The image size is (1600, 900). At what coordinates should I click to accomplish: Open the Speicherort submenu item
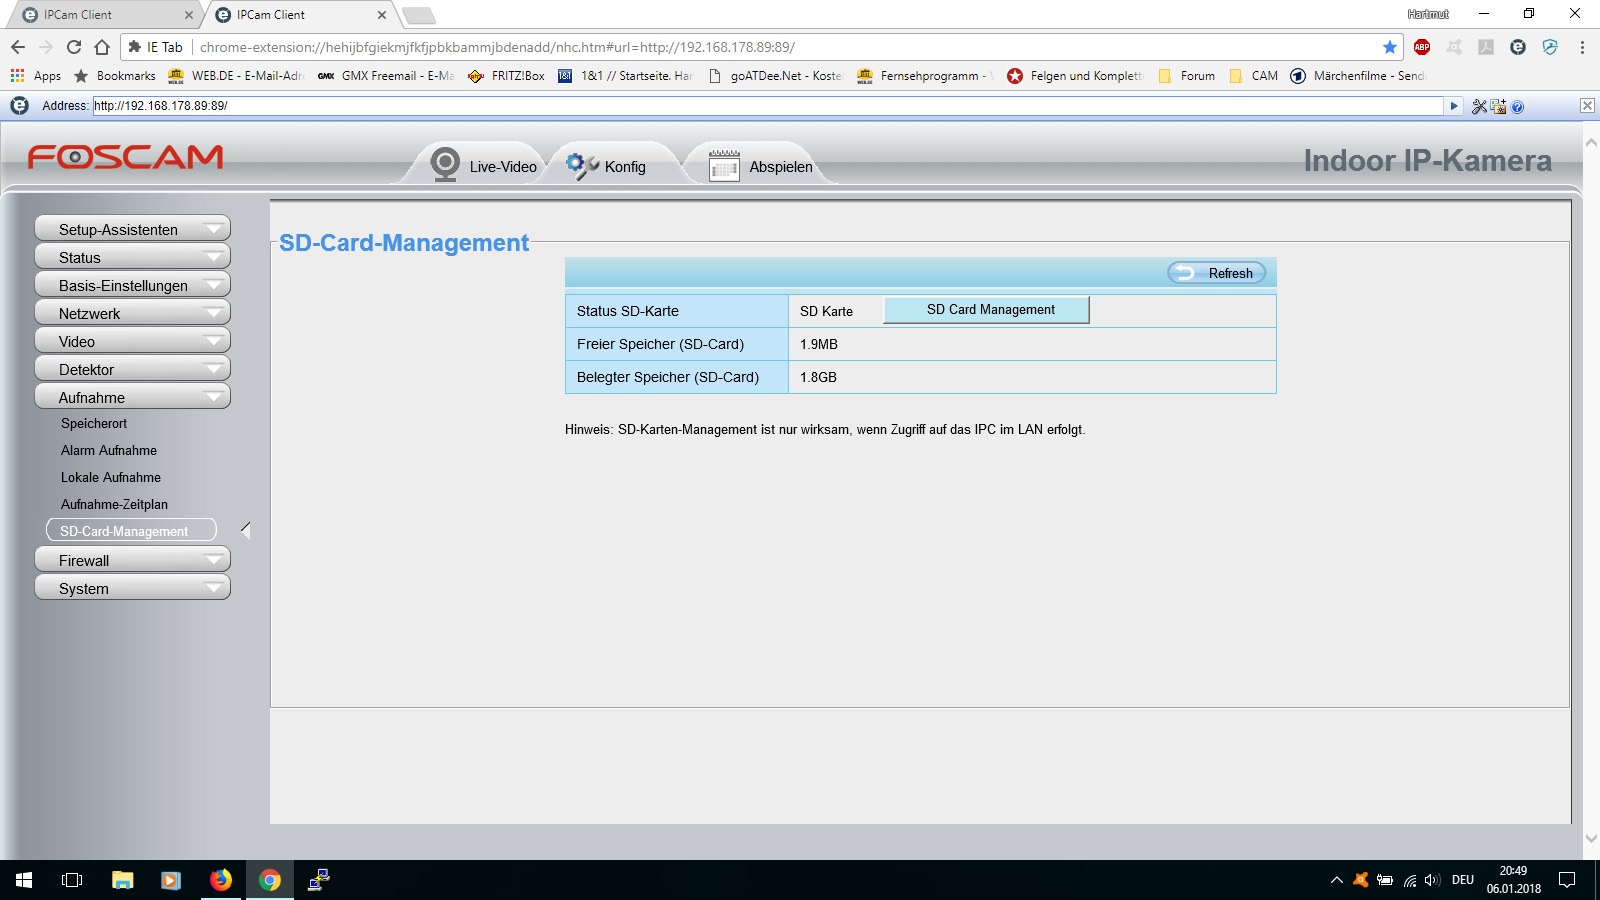coord(94,424)
